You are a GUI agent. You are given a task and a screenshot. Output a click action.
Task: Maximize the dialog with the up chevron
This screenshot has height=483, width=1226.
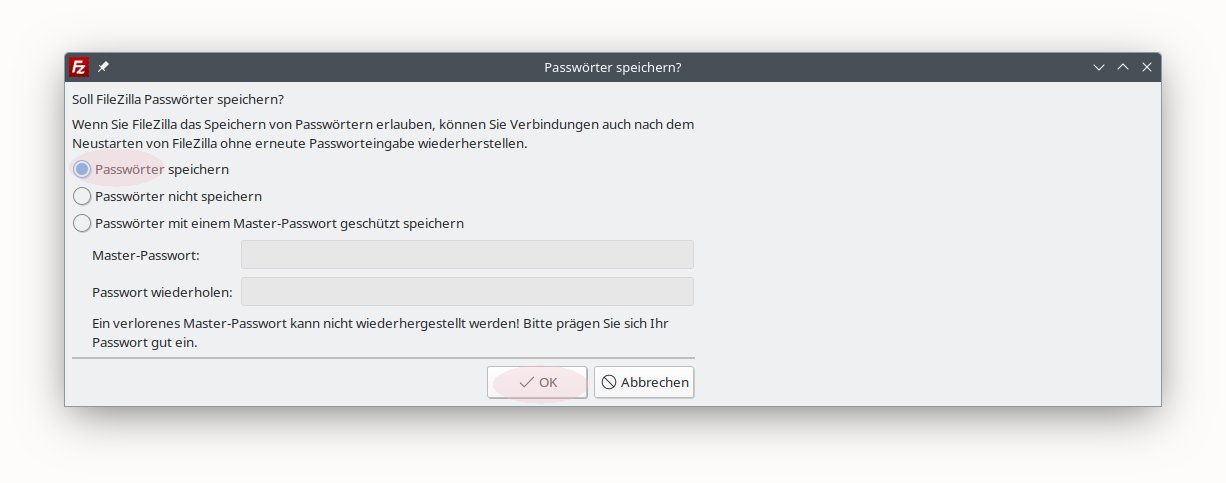pyautogui.click(x=1123, y=67)
